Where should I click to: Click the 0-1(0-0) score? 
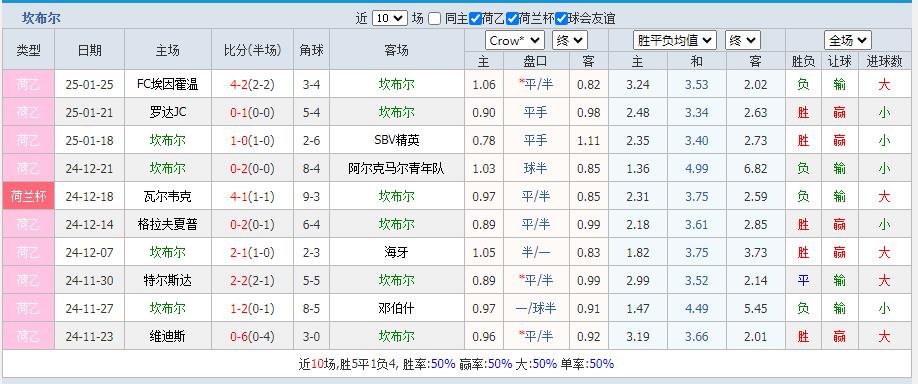[x=252, y=112]
